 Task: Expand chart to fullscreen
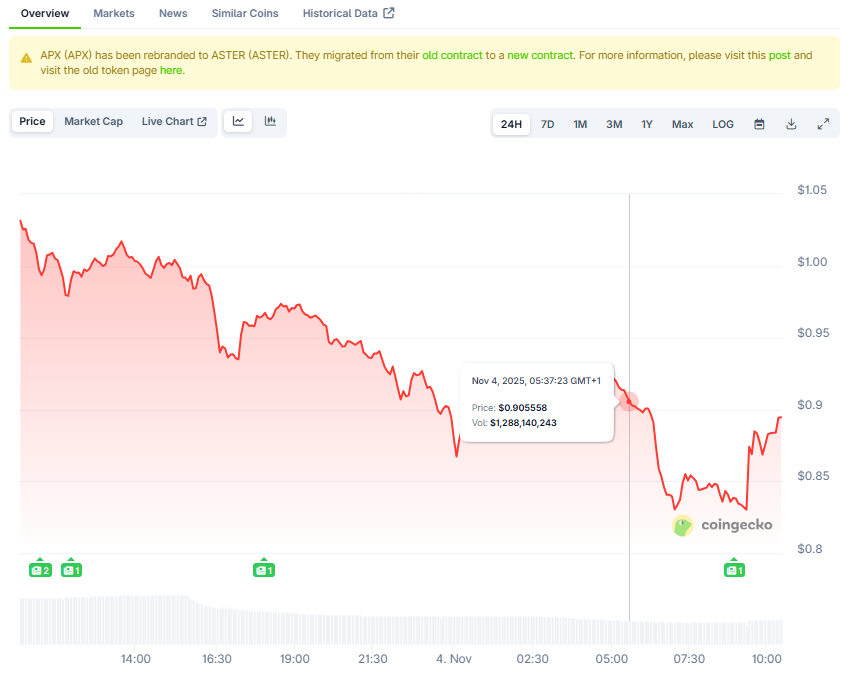pos(823,124)
